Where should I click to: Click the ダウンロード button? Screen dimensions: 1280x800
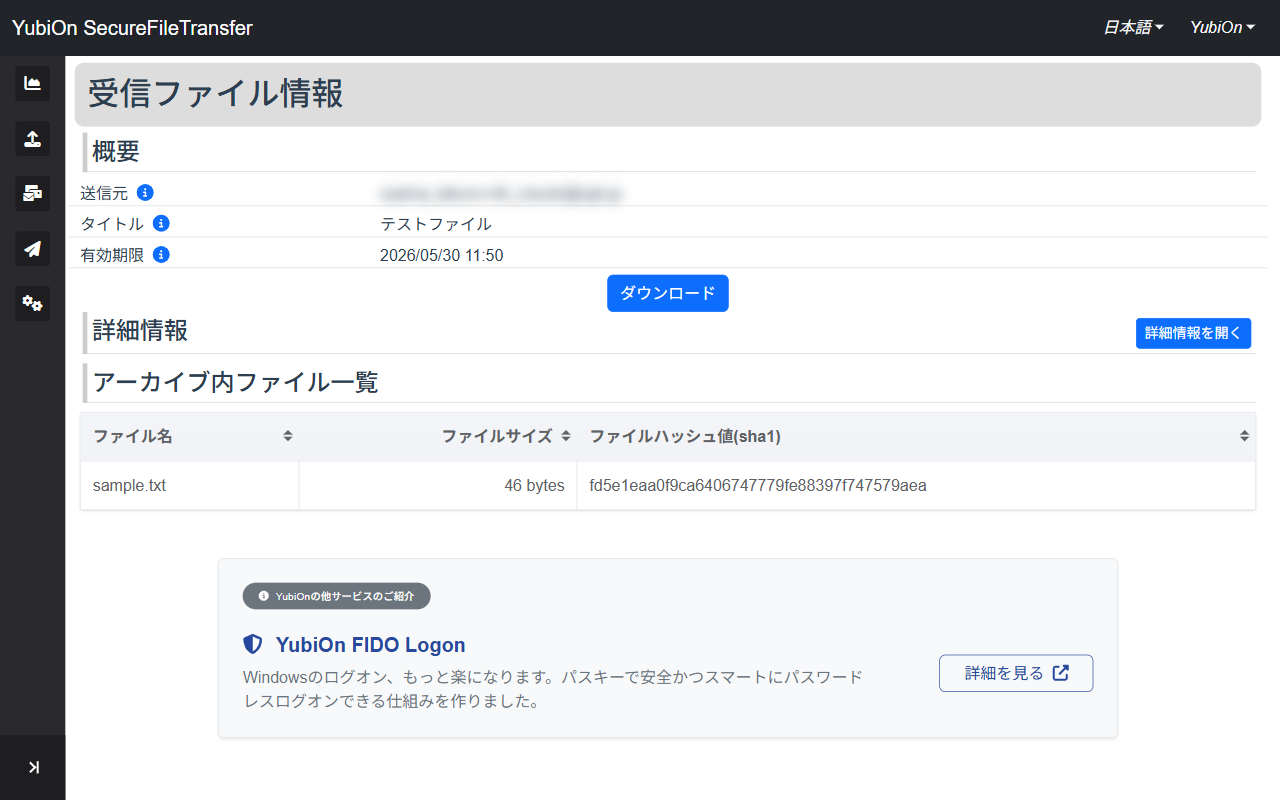pos(668,293)
